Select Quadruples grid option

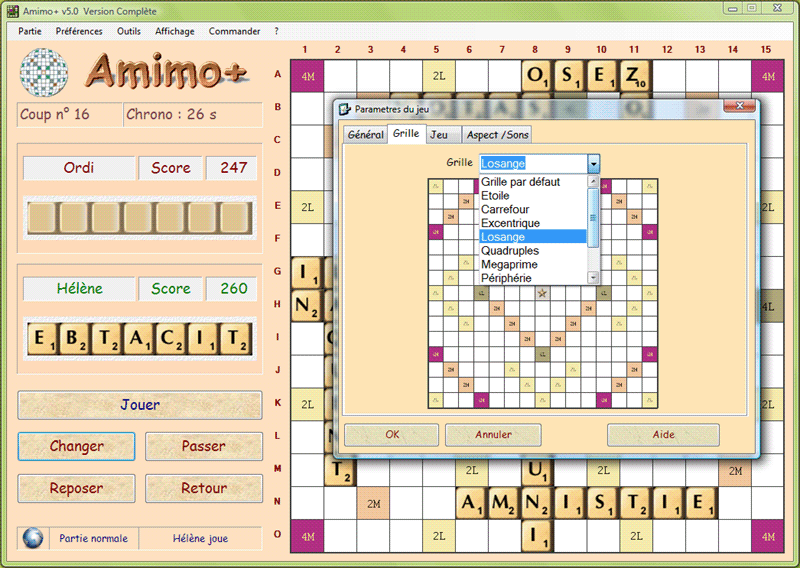[x=533, y=251]
